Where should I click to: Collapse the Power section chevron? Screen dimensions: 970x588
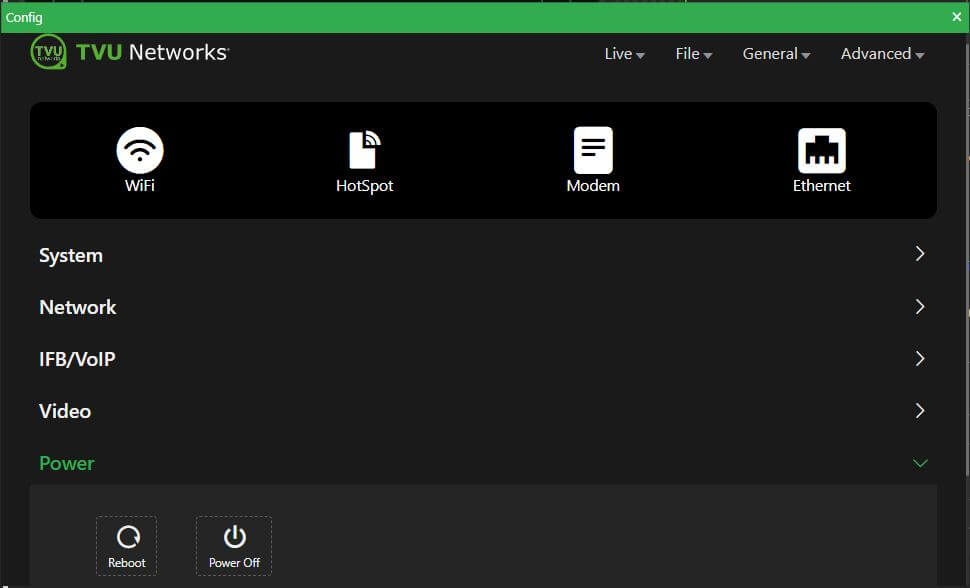tap(920, 463)
